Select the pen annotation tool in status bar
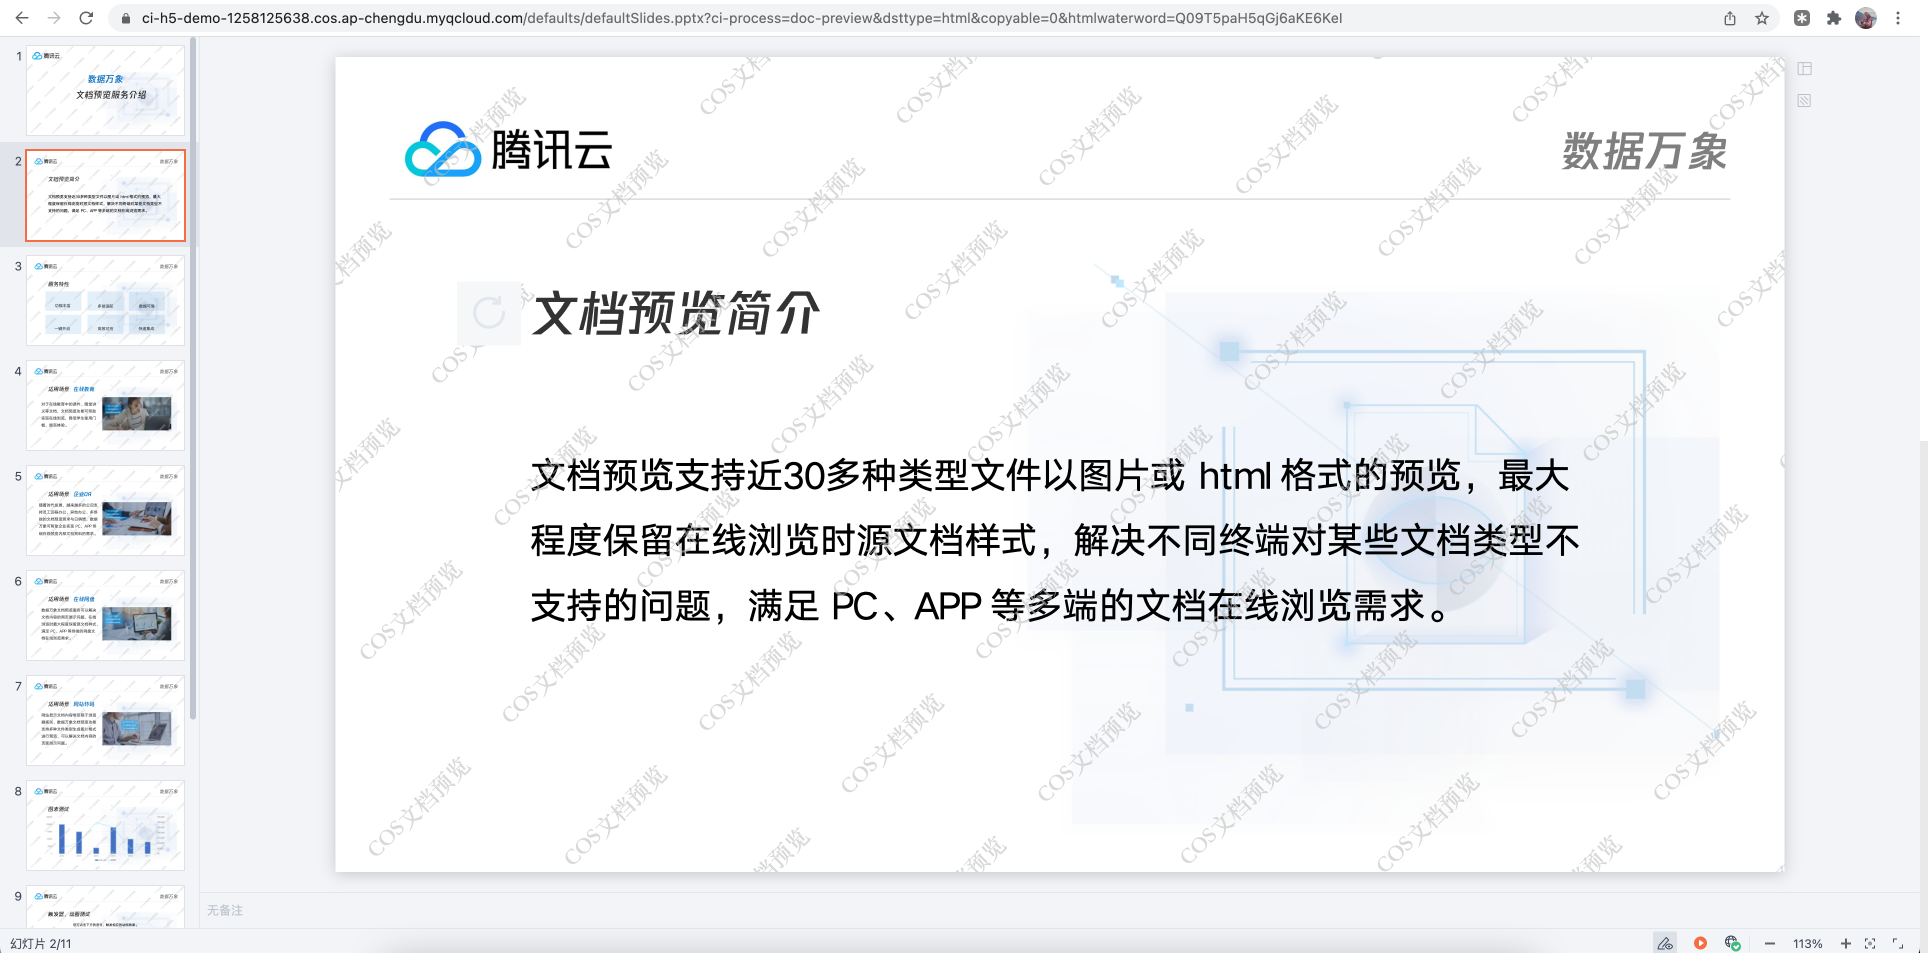Screen dimensions: 1928x953 pyautogui.click(x=1665, y=943)
